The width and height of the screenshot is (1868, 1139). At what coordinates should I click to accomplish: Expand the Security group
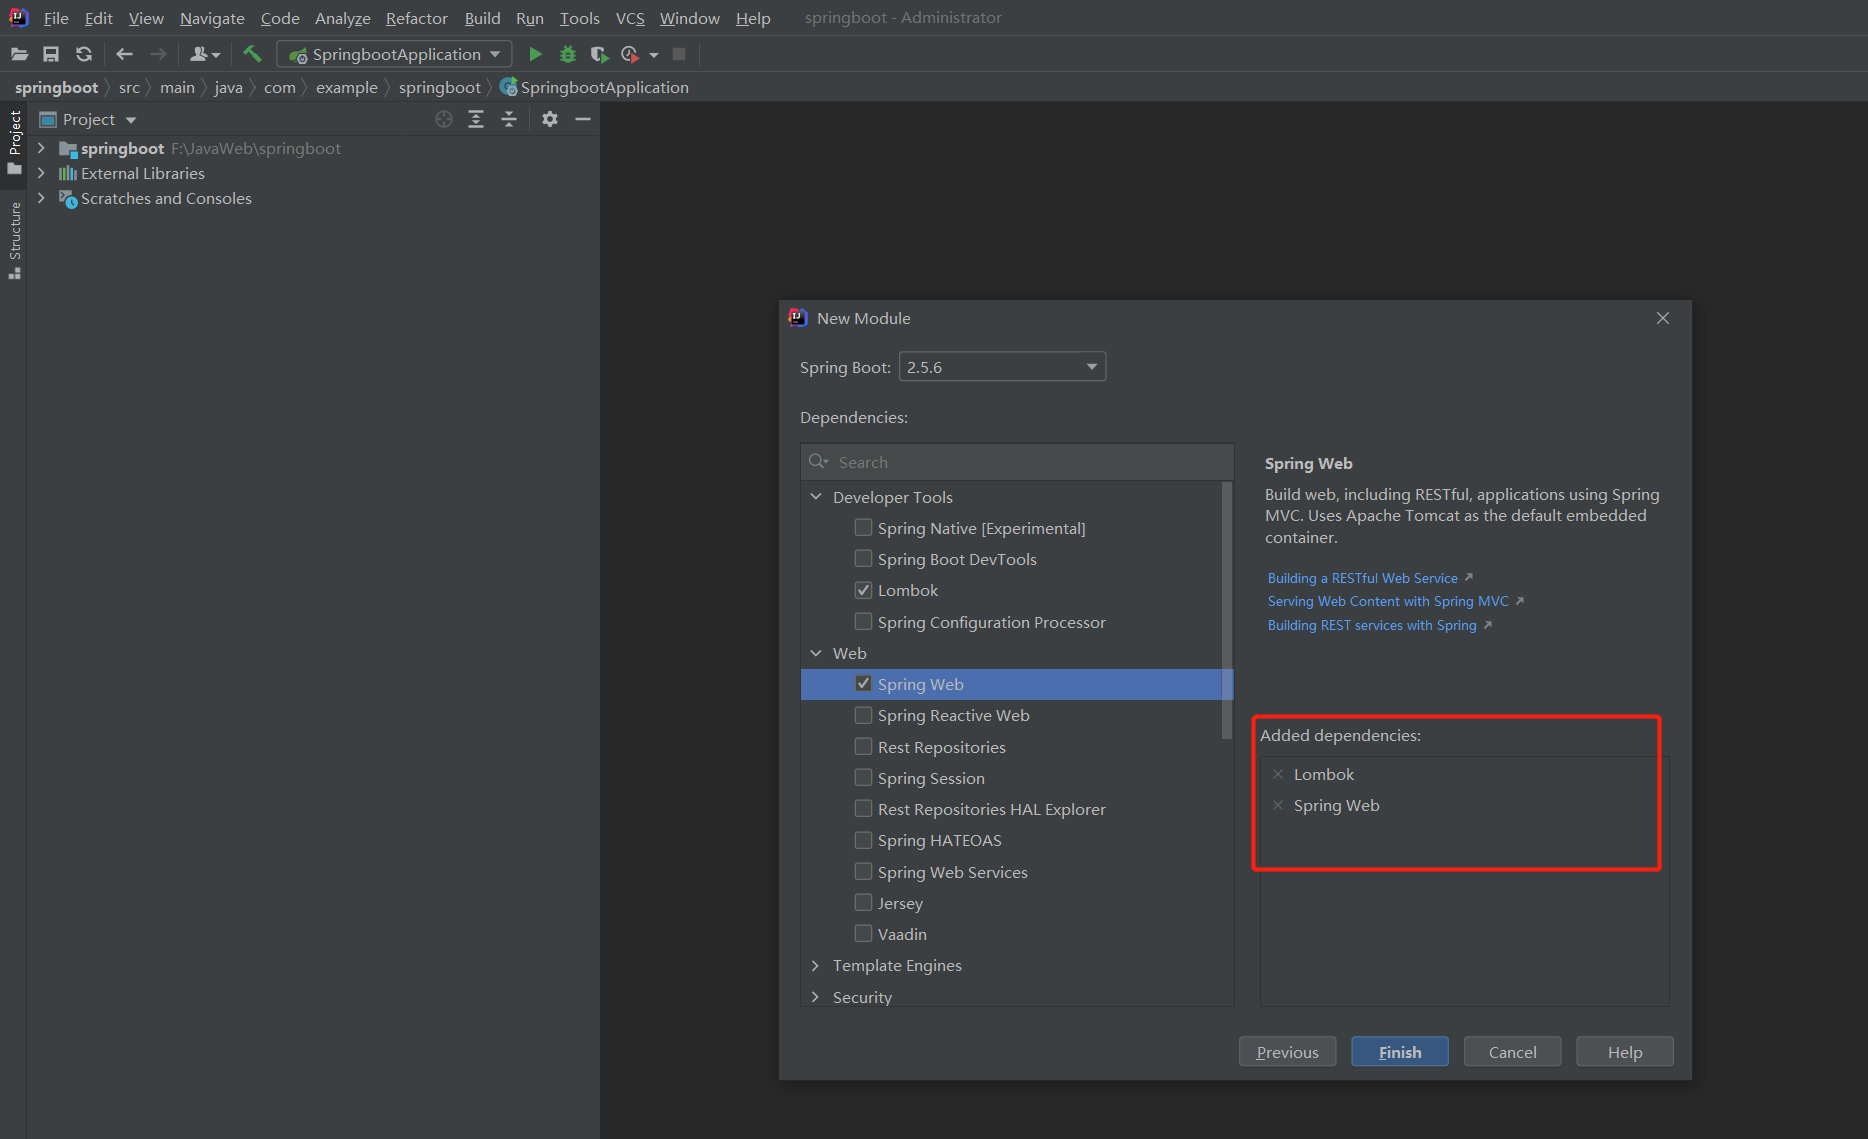point(816,997)
